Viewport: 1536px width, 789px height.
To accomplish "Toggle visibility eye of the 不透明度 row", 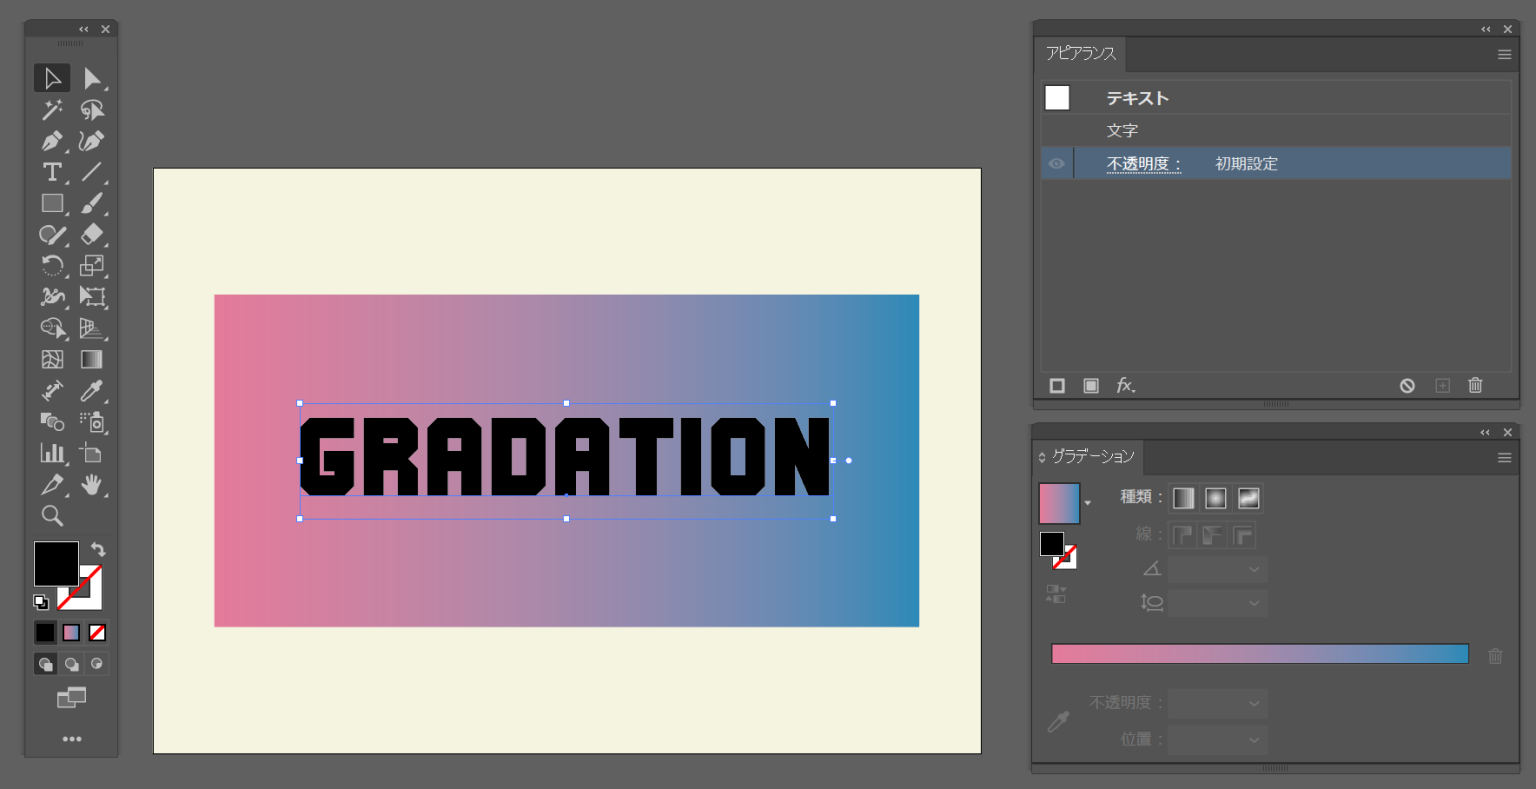I will click(x=1056, y=164).
